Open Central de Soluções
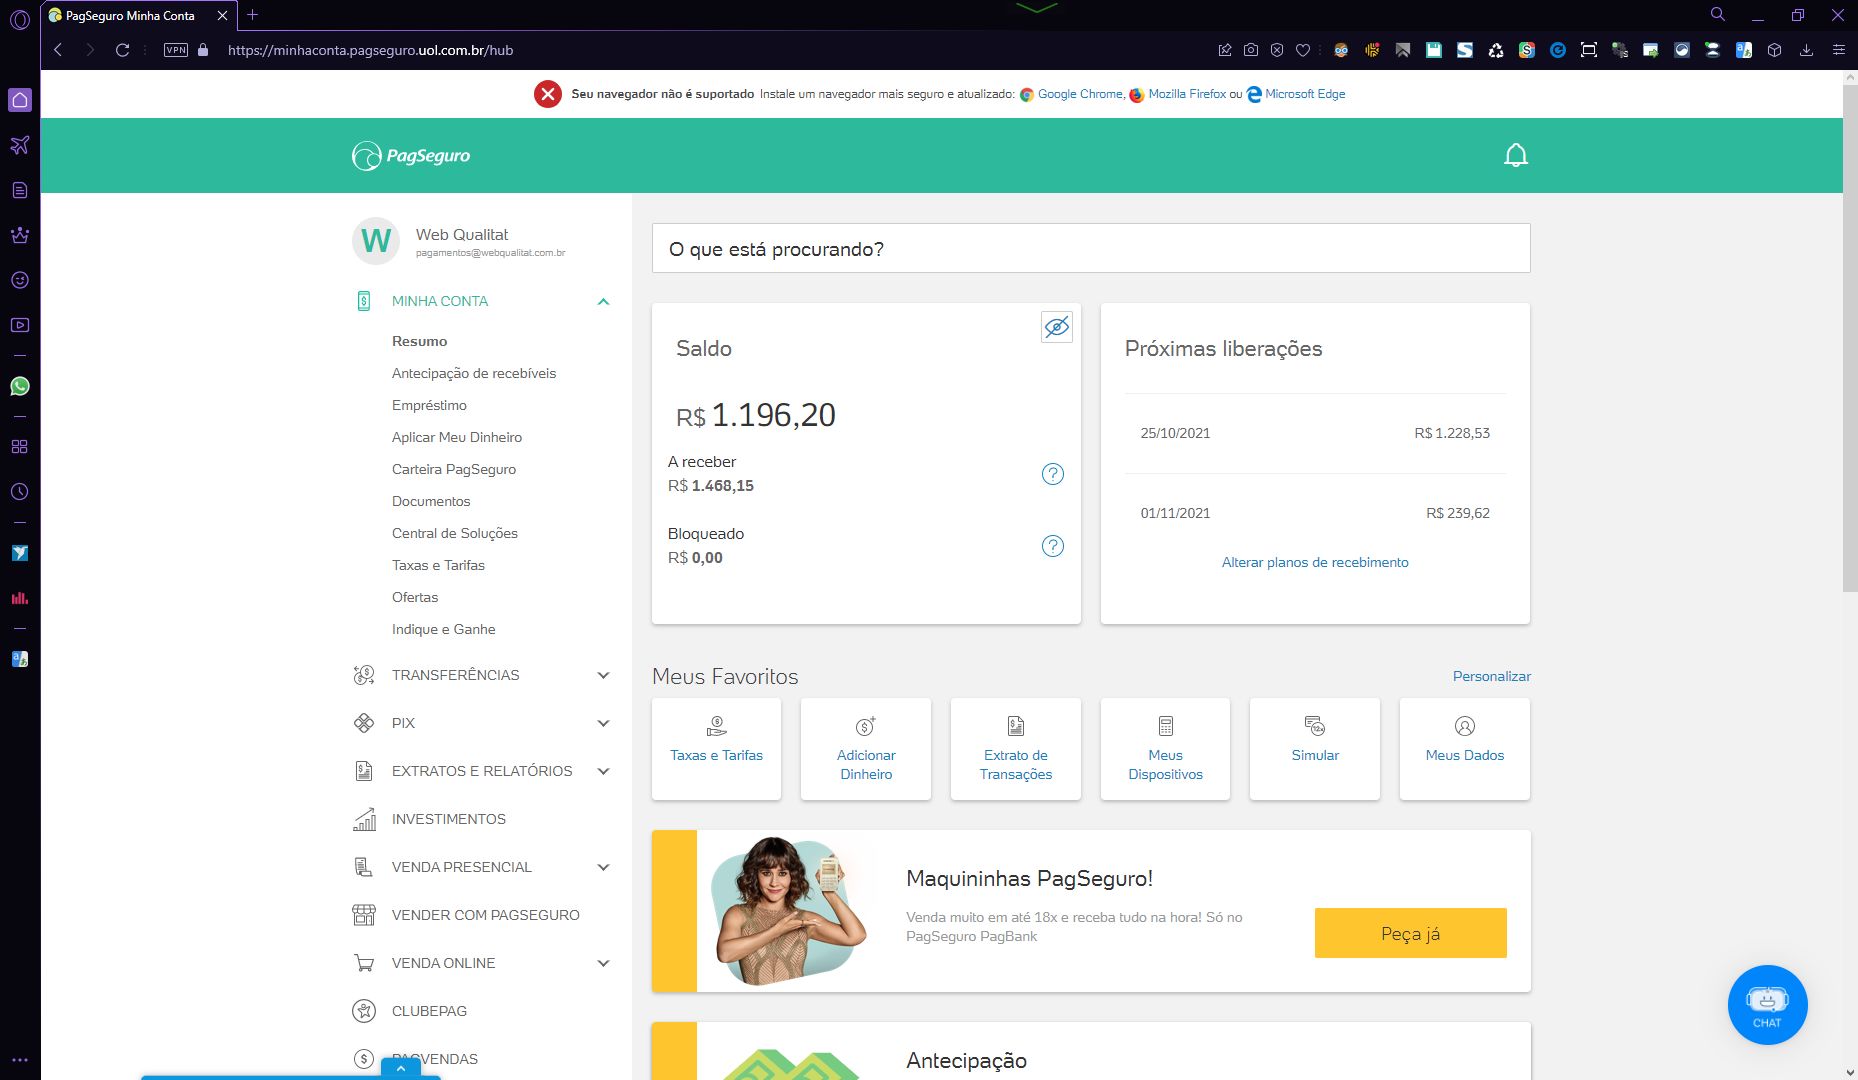This screenshot has width=1858, height=1080. tap(455, 533)
